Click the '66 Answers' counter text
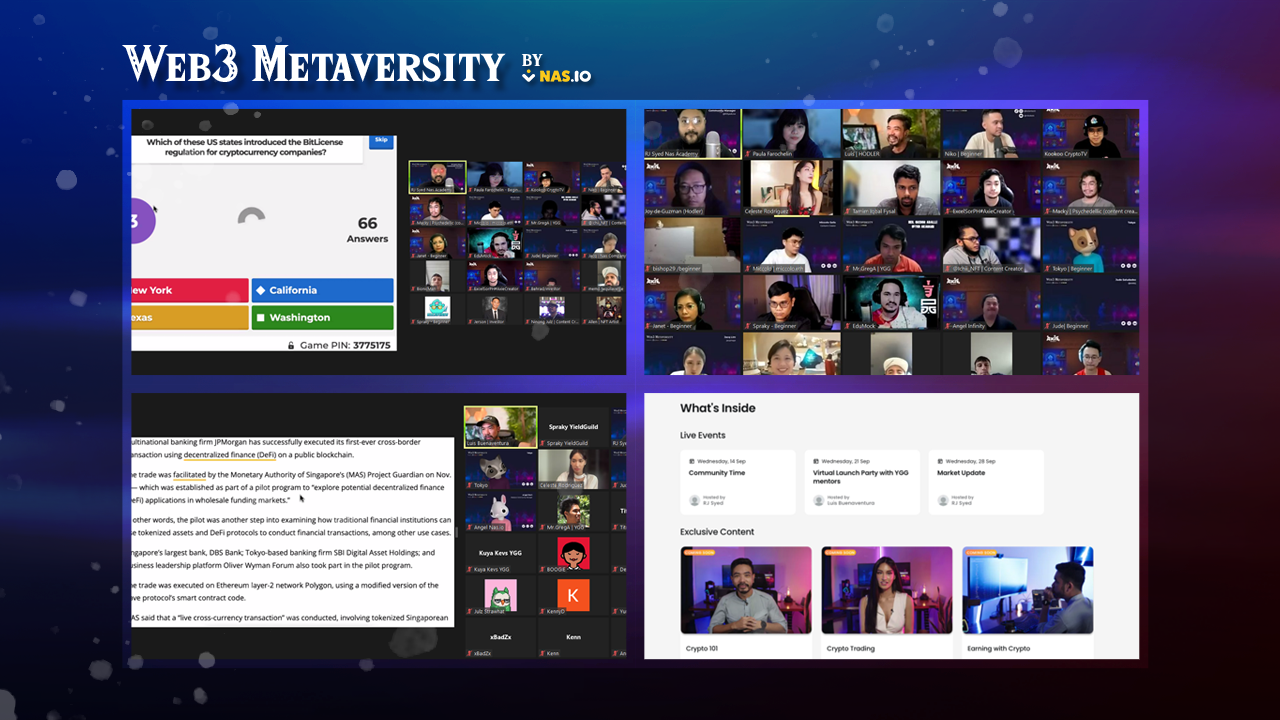Screen dimensions: 1280x720 click(367, 229)
